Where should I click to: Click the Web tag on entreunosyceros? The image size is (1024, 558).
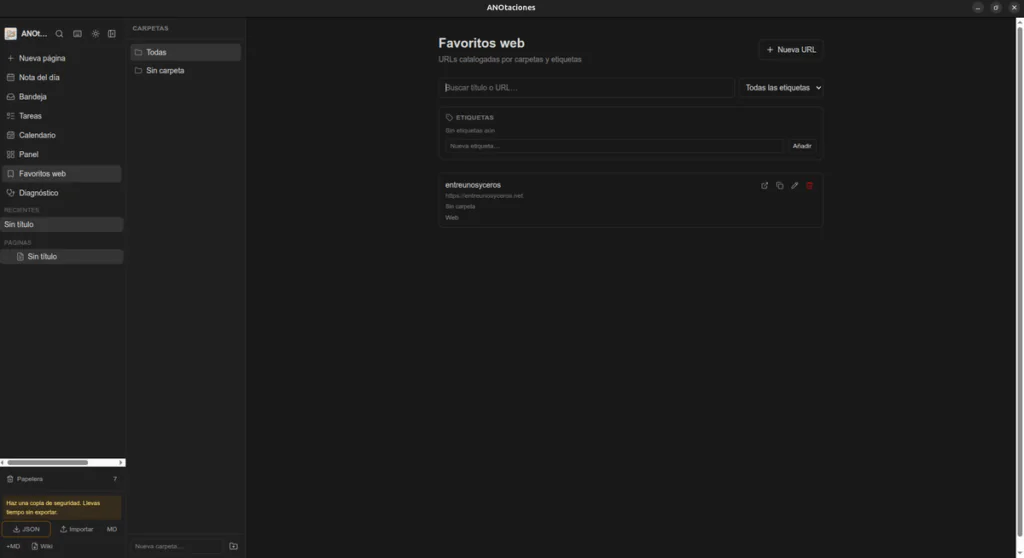452,218
